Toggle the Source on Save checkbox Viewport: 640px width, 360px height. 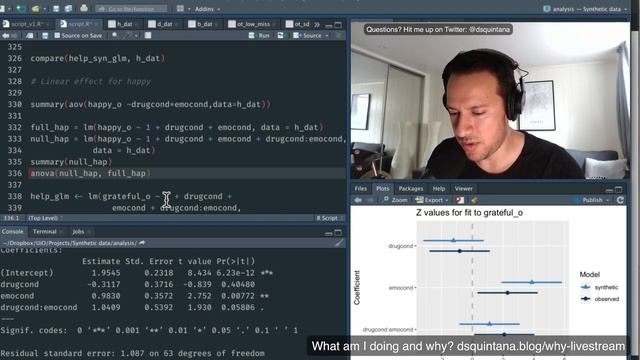click(57, 36)
